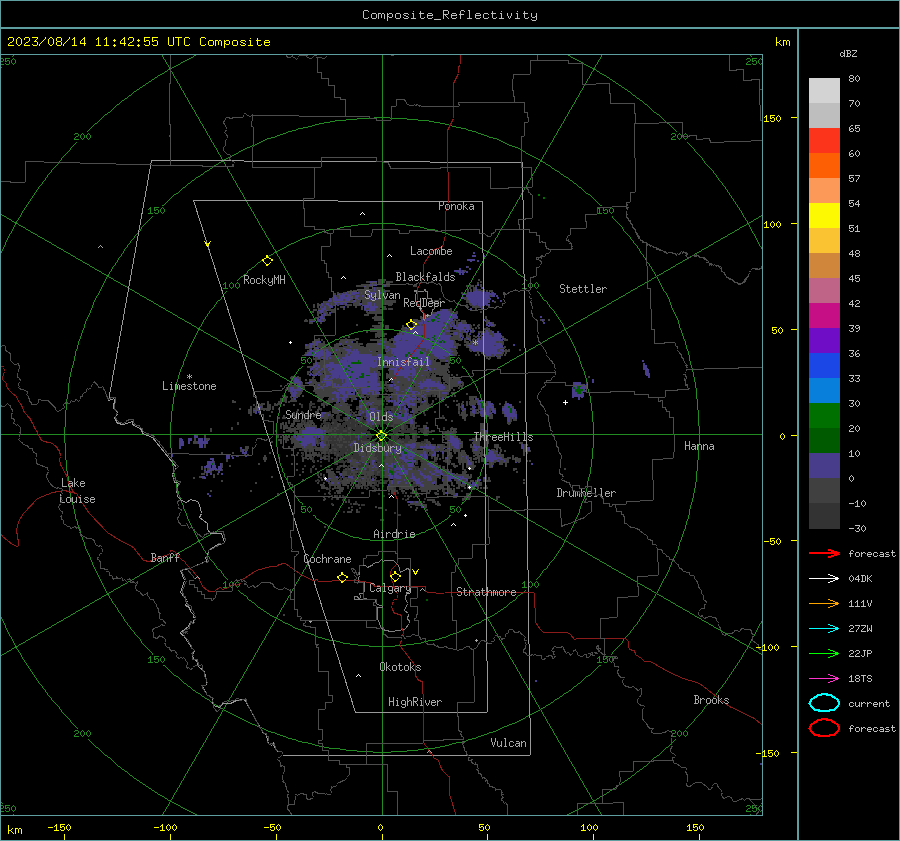Click the red forecast arrow in legend
Image resolution: width=900 pixels, height=841 pixels.
824,553
